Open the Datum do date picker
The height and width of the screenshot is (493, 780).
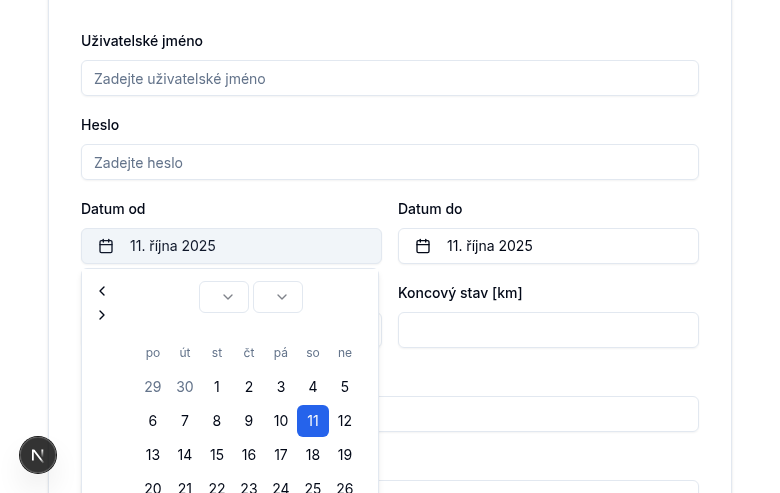click(x=548, y=246)
